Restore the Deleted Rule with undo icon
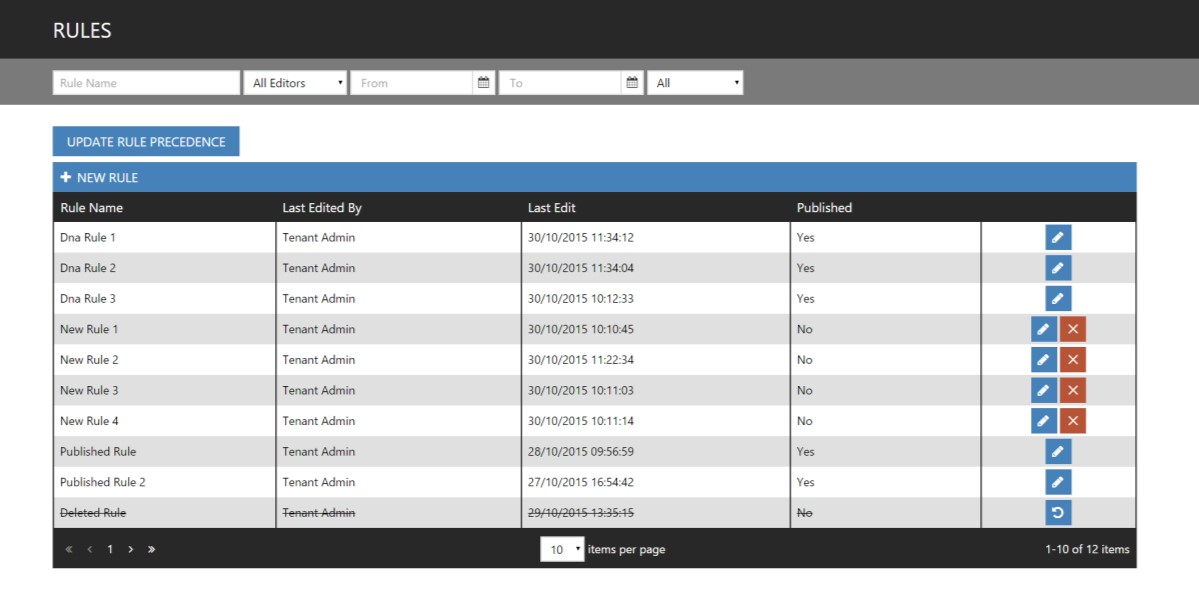1199x607 pixels. [x=1058, y=513]
